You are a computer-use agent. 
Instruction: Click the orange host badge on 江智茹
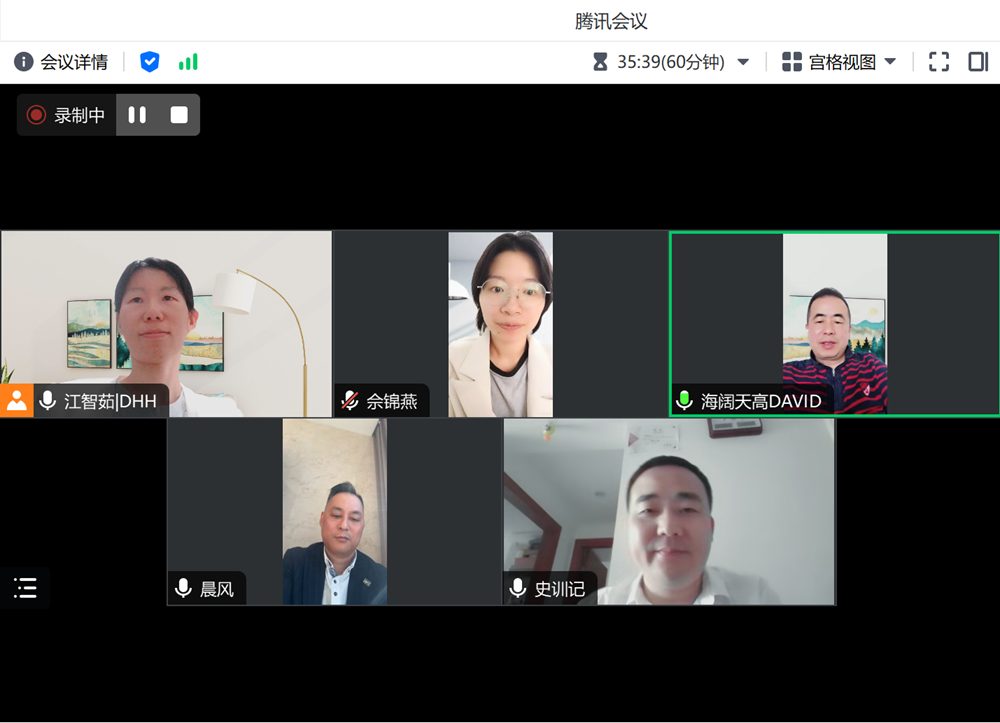coord(17,400)
